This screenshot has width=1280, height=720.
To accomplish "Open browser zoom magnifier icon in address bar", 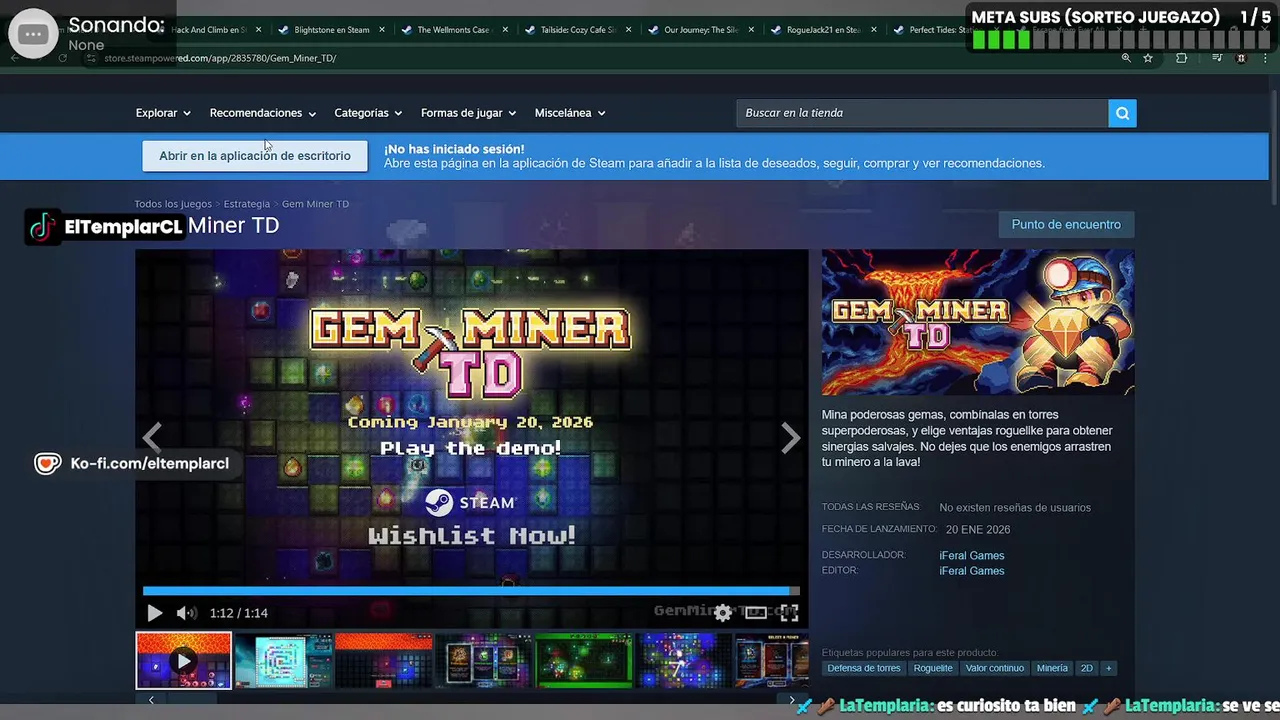I will (x=1126, y=58).
